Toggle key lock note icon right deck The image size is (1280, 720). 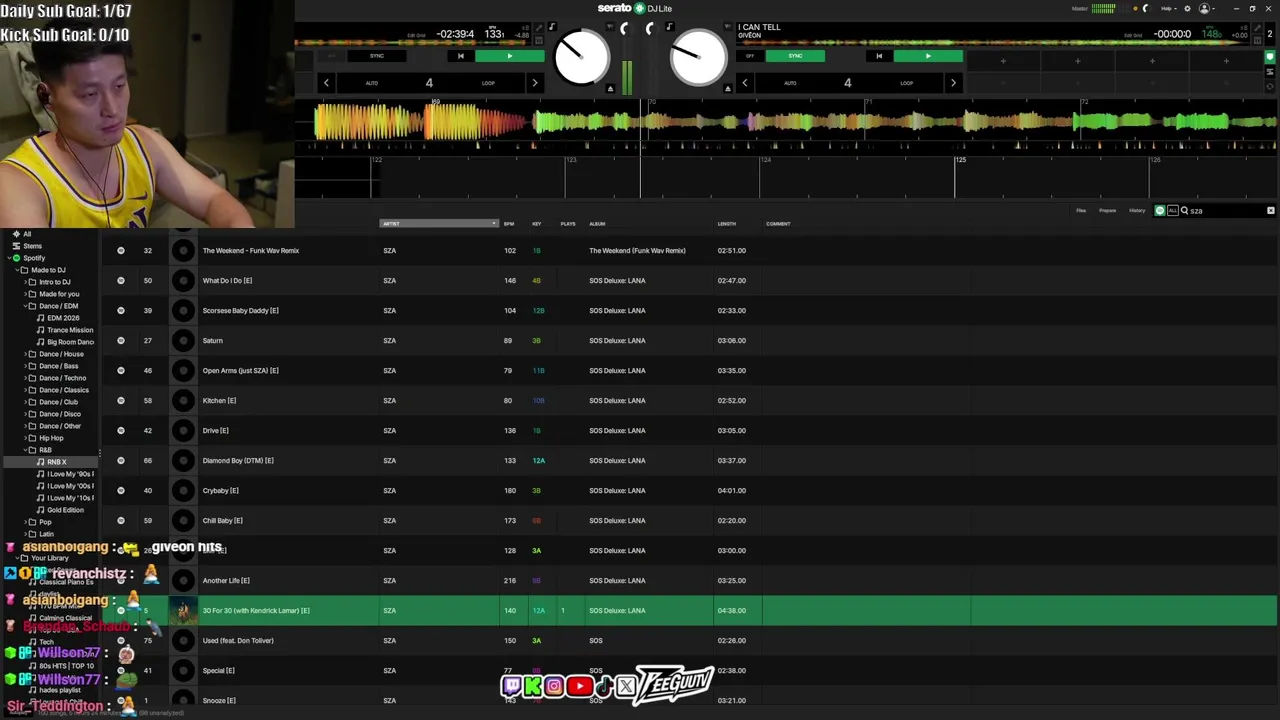(x=669, y=27)
